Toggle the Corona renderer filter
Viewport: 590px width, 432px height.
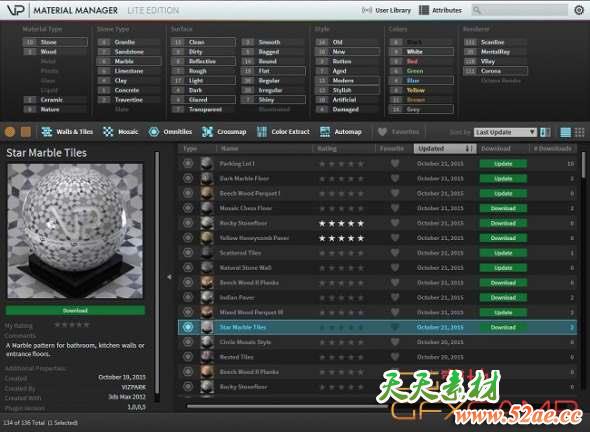coord(495,71)
